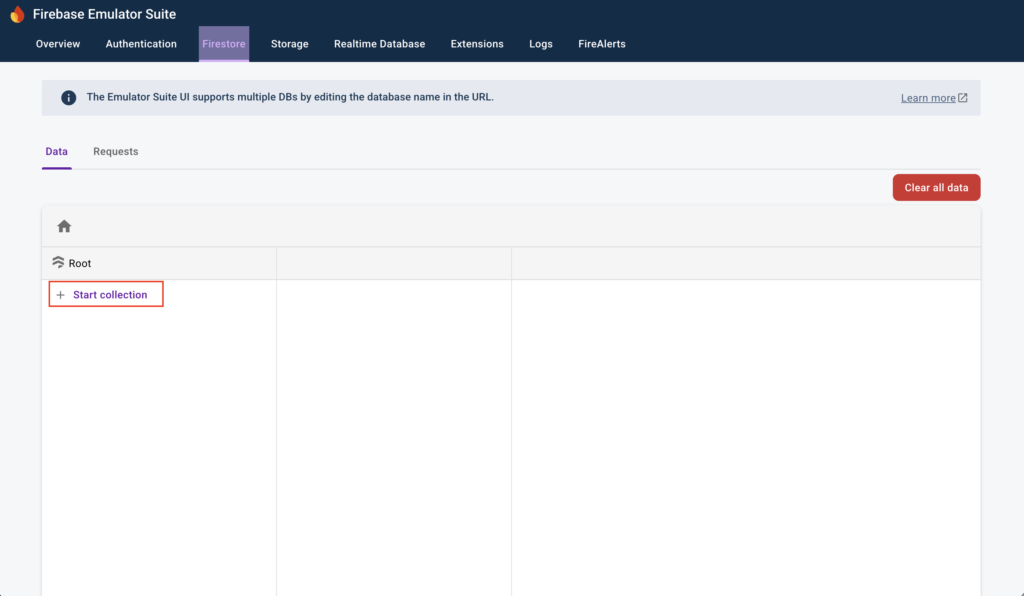Switch to the FireAlerts tab
This screenshot has width=1024, height=596.
pyautogui.click(x=602, y=44)
